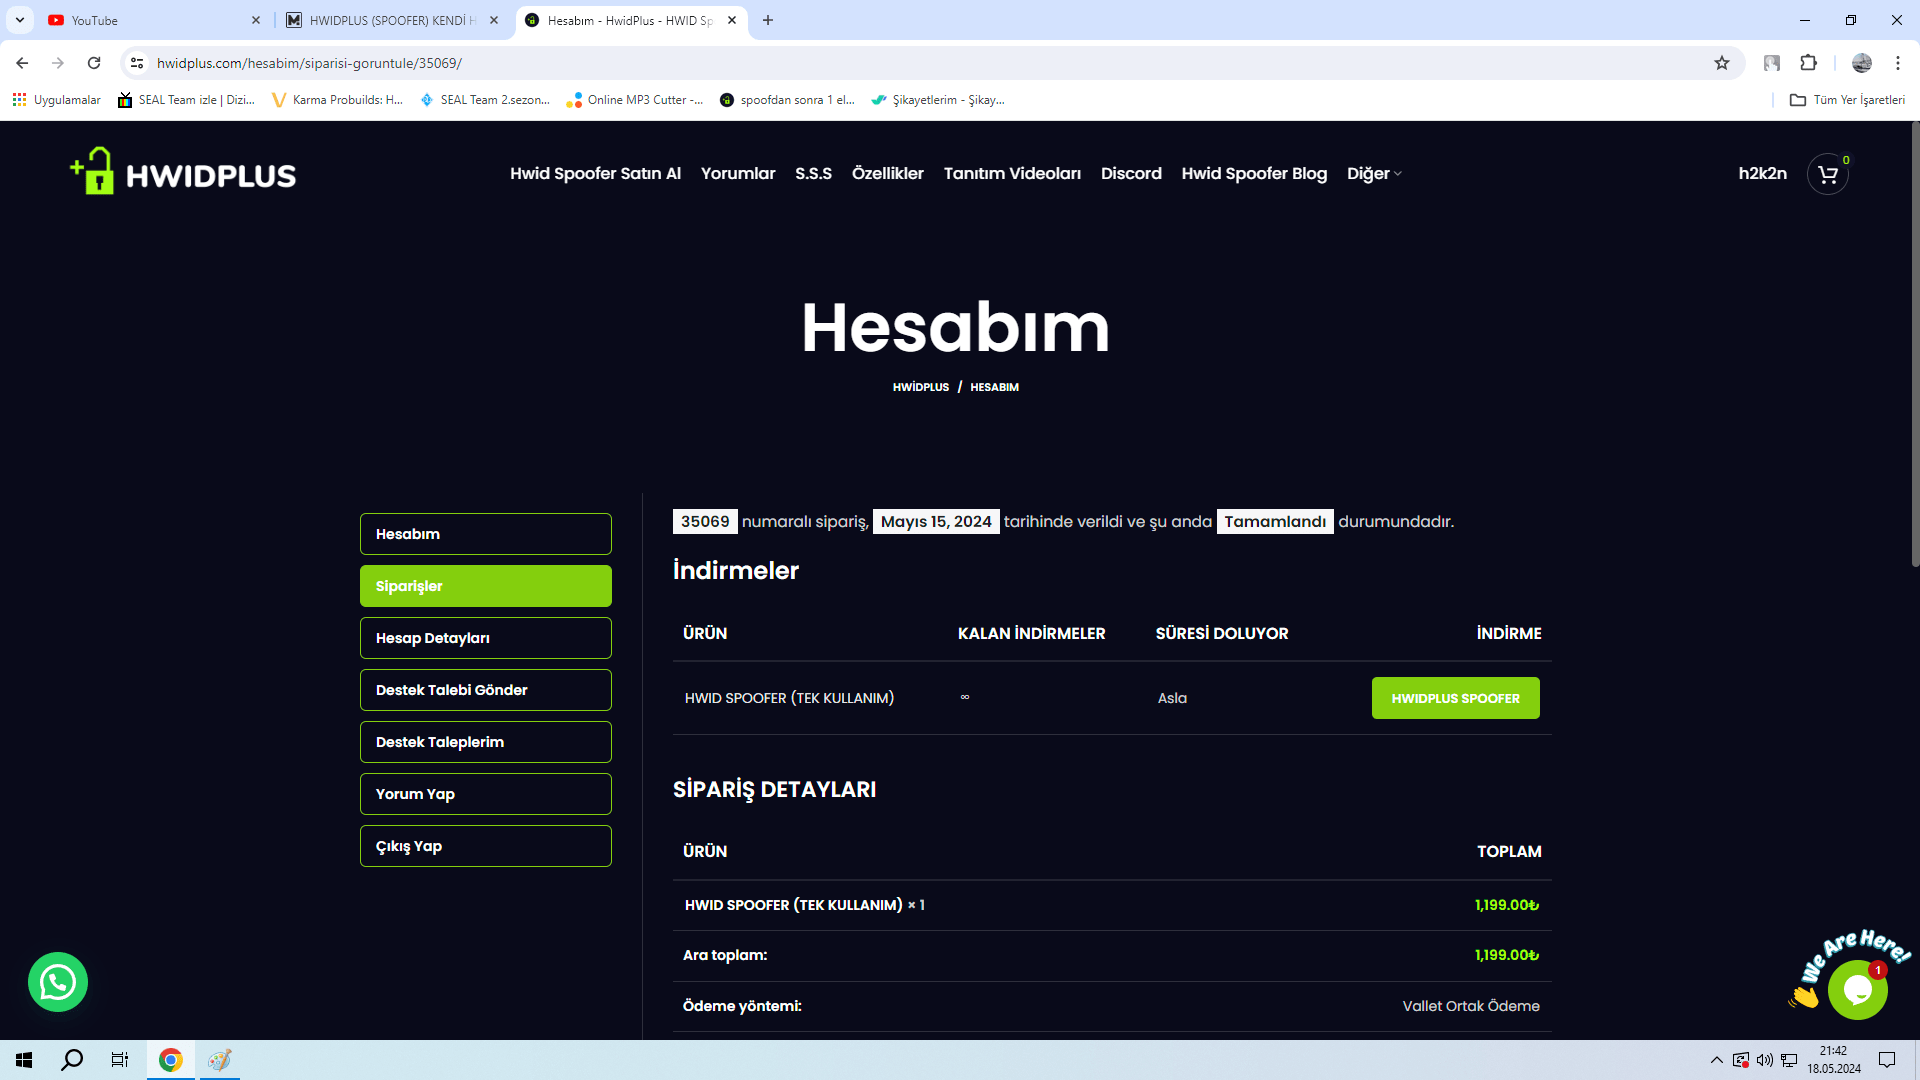Select the Siparişler sidebar item
Screen dimensions: 1920x1080
[x=486, y=586]
